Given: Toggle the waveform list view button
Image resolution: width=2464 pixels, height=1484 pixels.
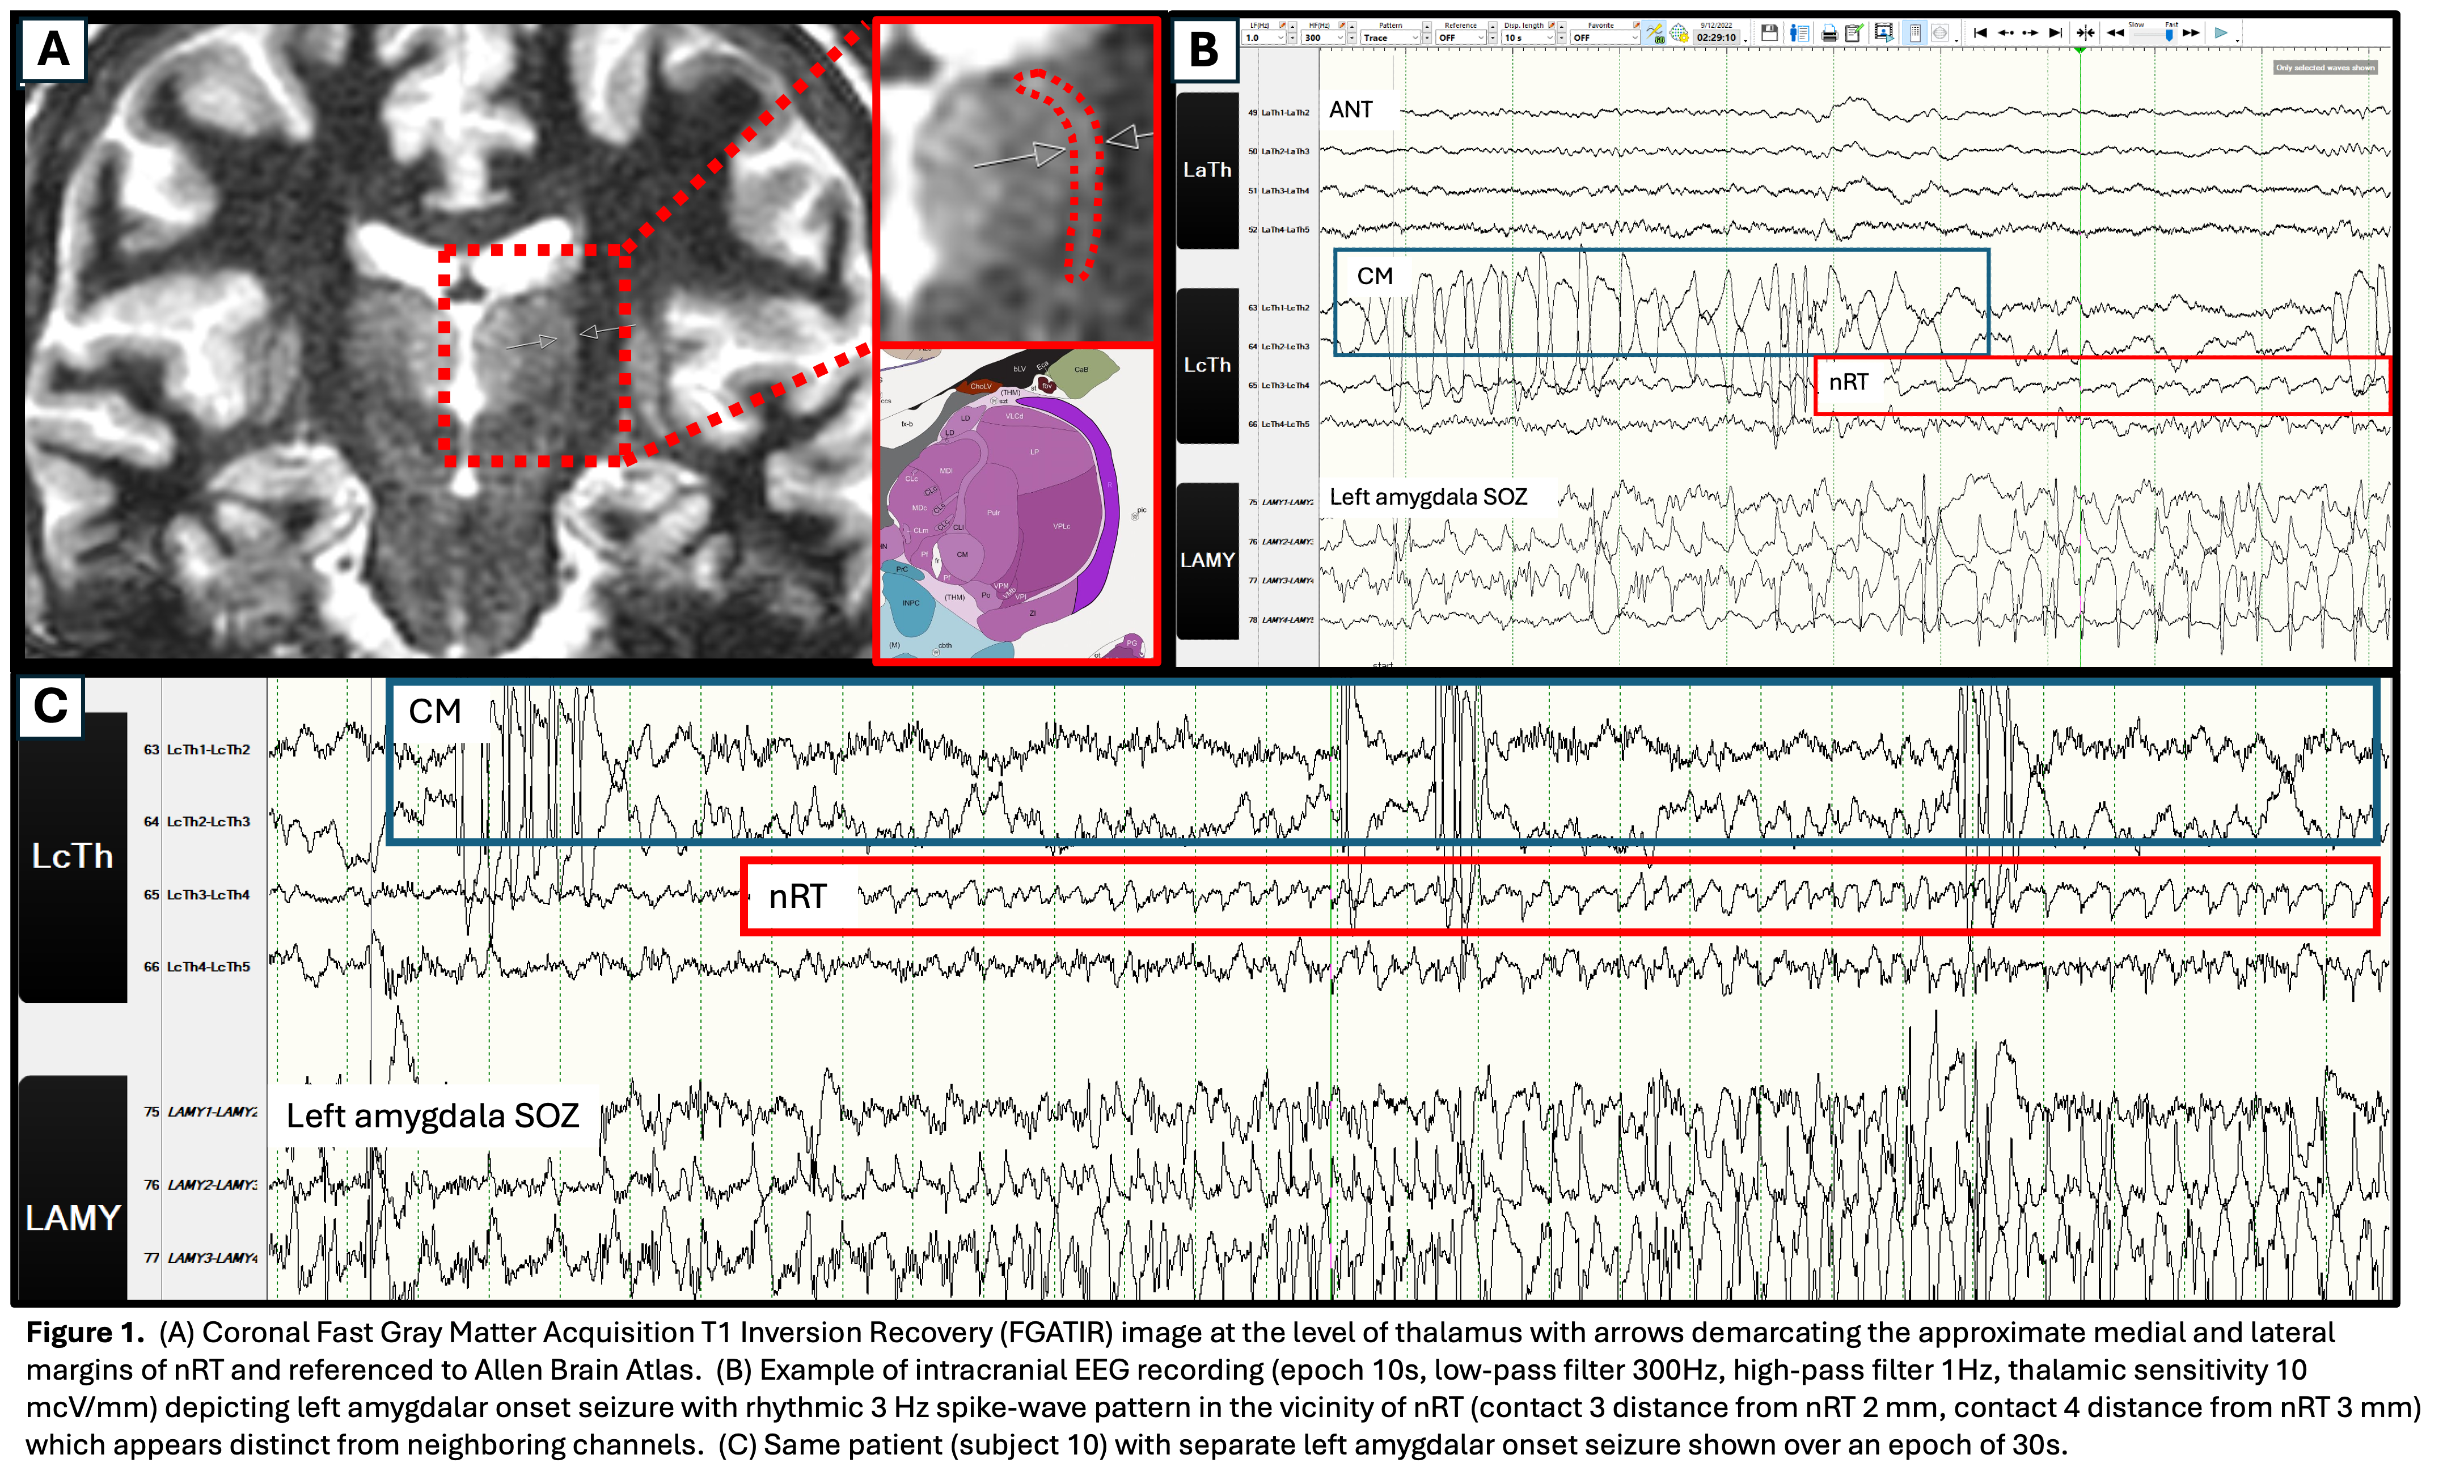Looking at the screenshot, I should (1915, 33).
